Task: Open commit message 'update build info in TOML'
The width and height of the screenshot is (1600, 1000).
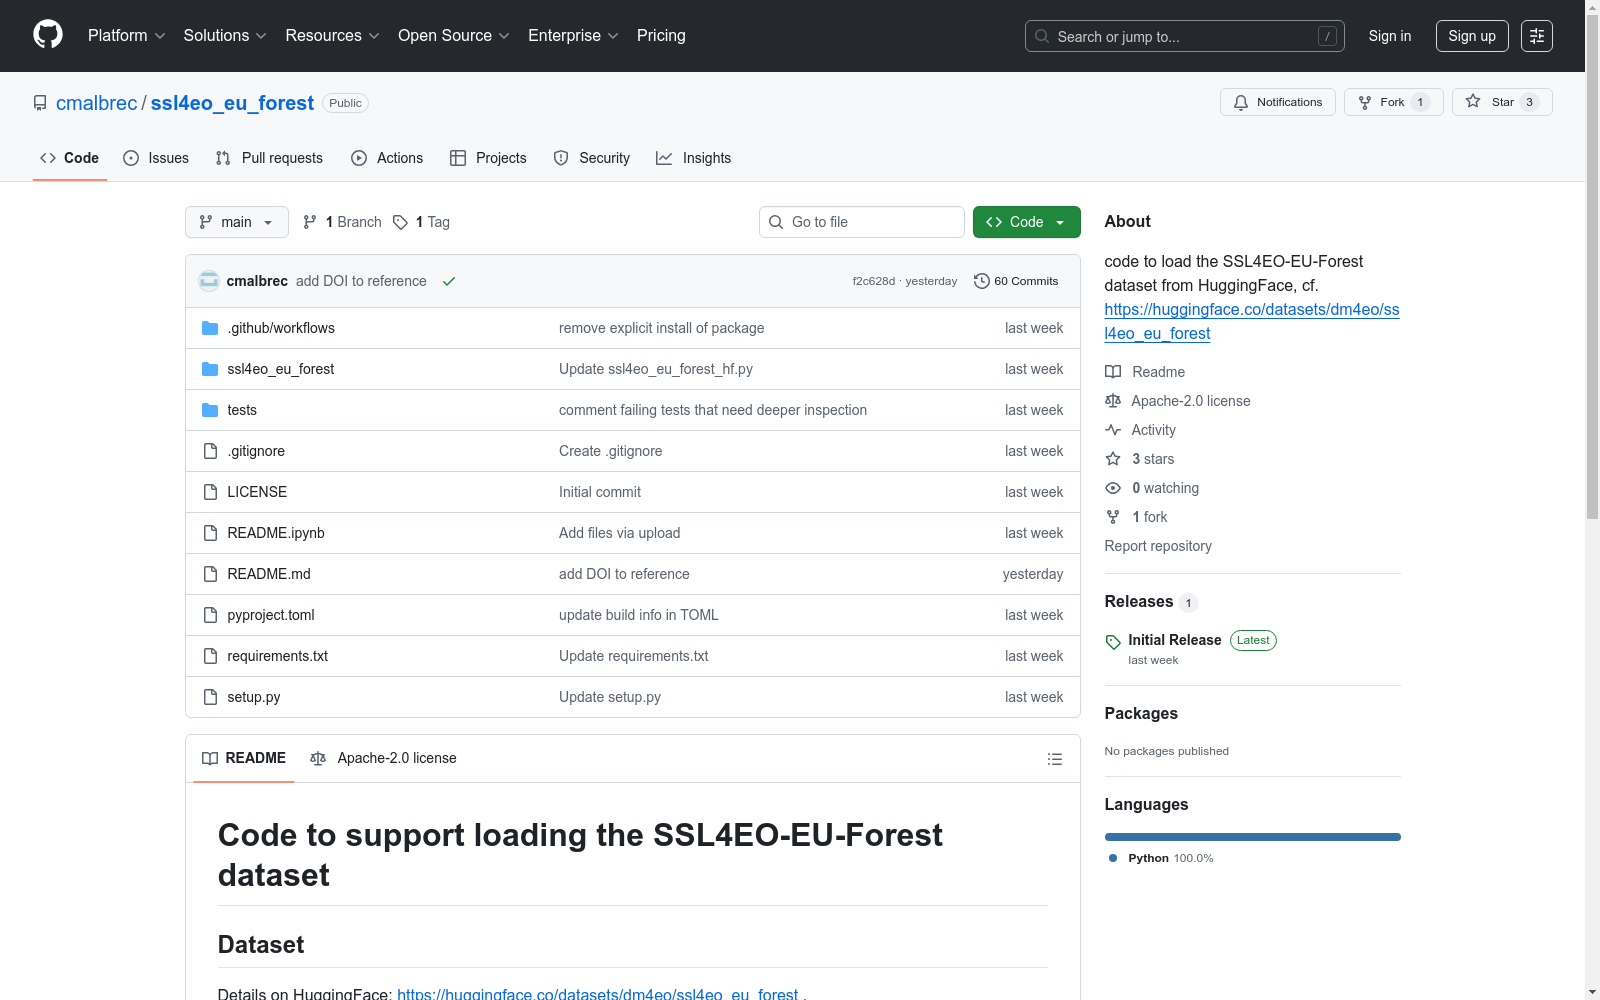Action: click(x=639, y=615)
